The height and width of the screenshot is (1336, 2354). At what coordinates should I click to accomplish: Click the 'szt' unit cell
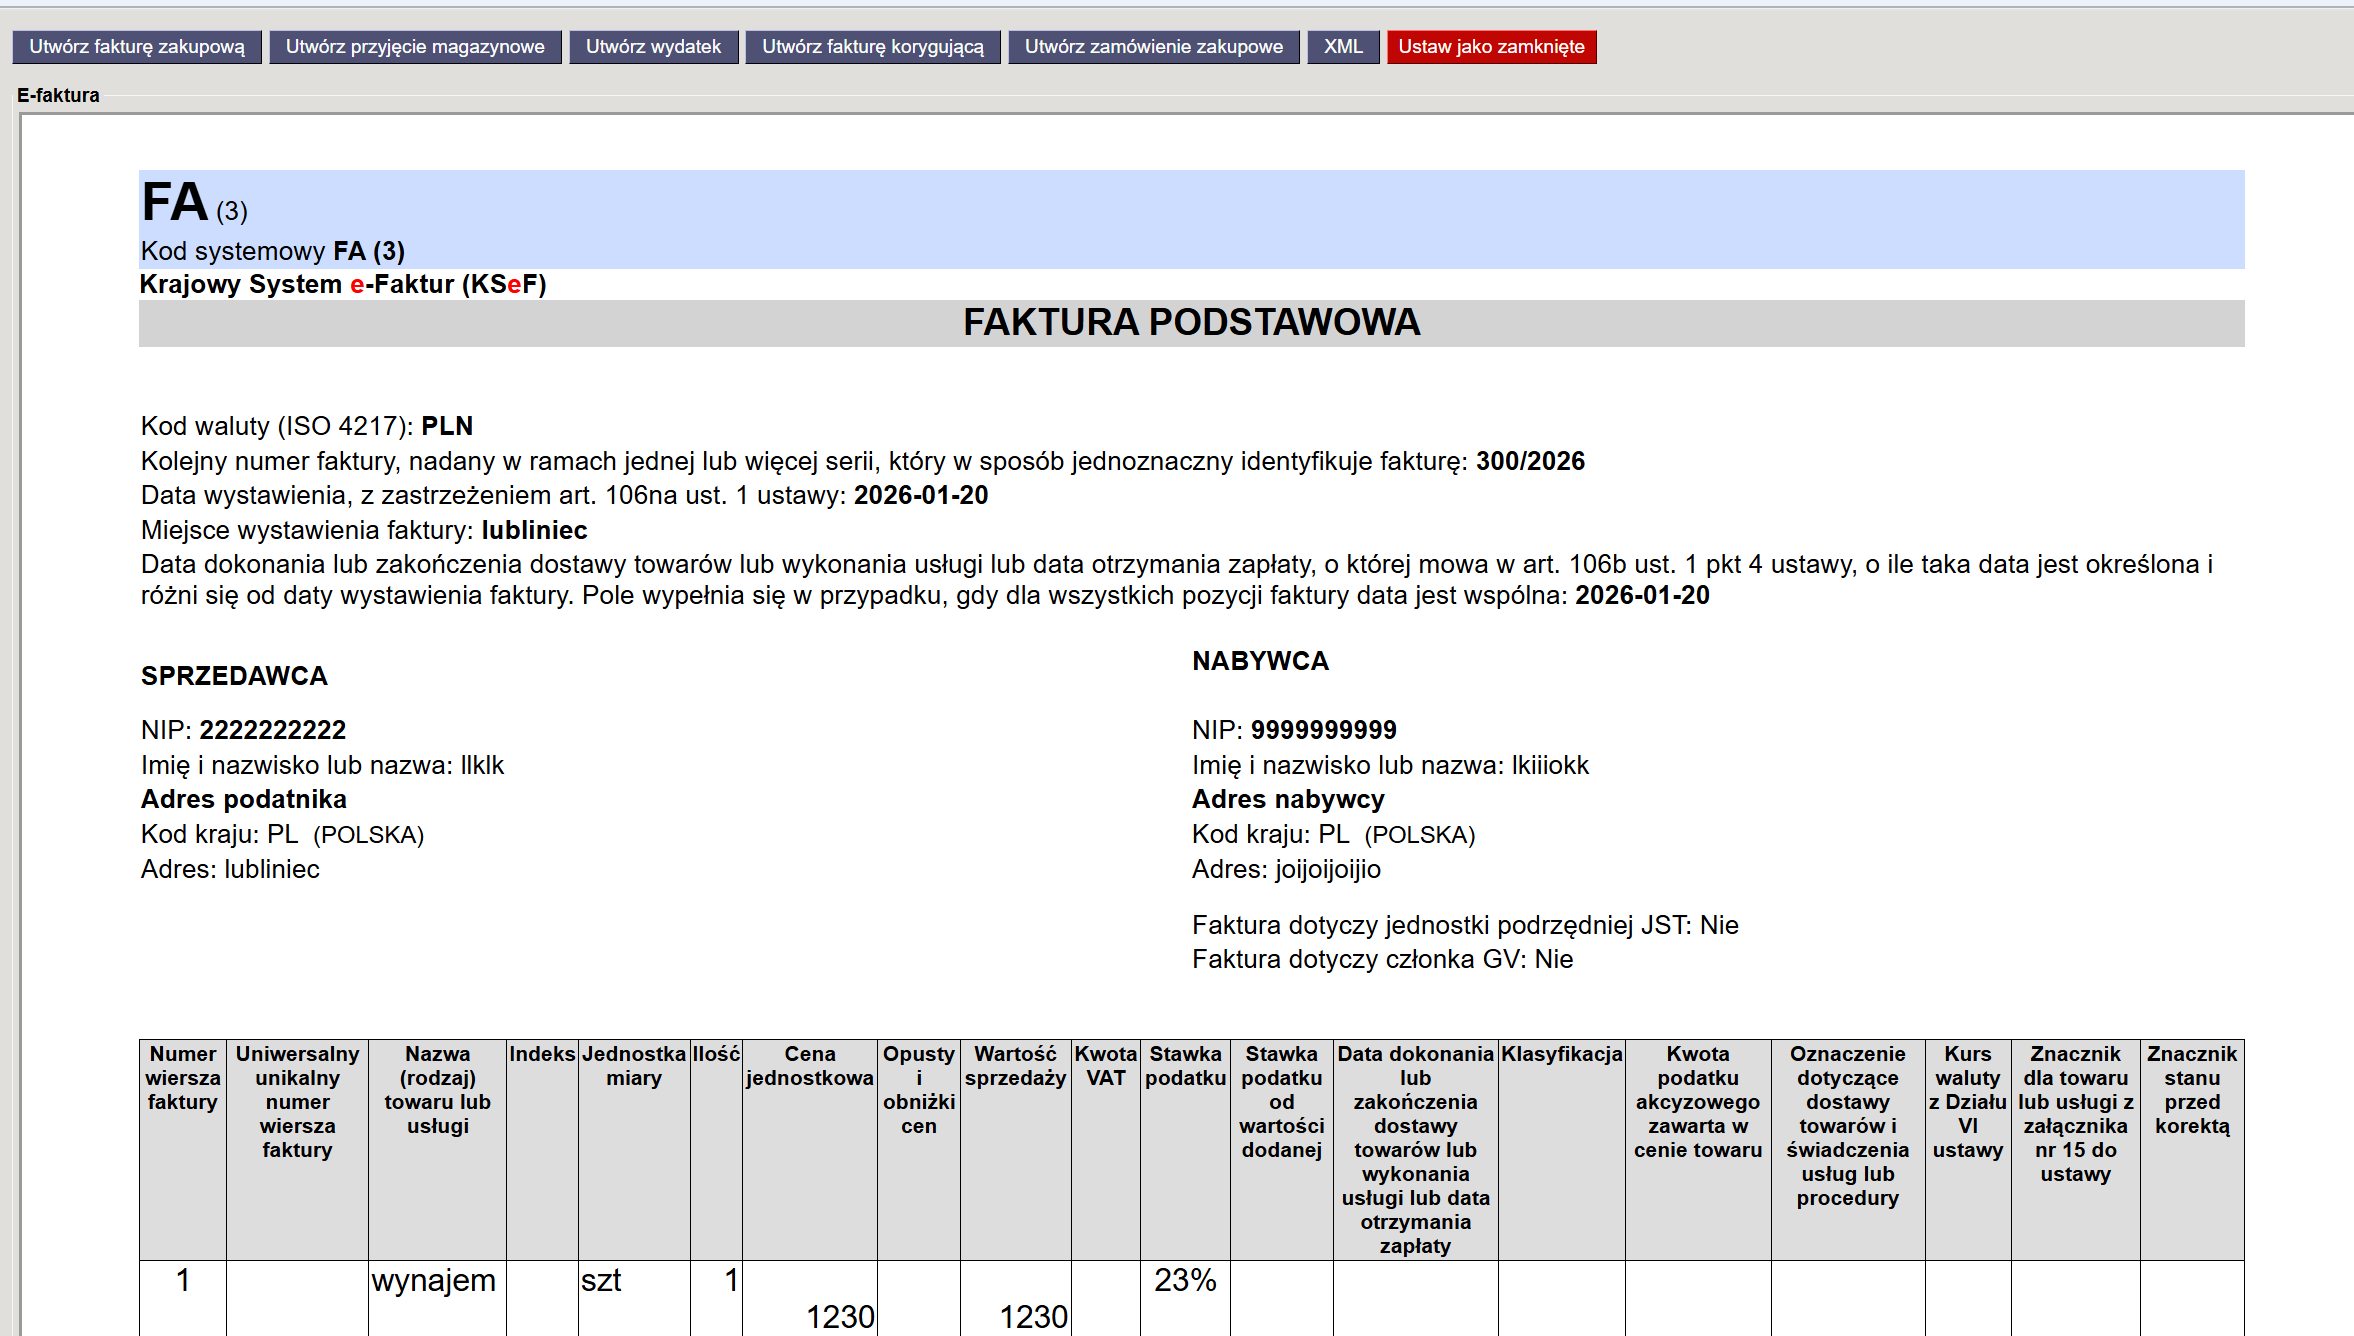point(601,1281)
